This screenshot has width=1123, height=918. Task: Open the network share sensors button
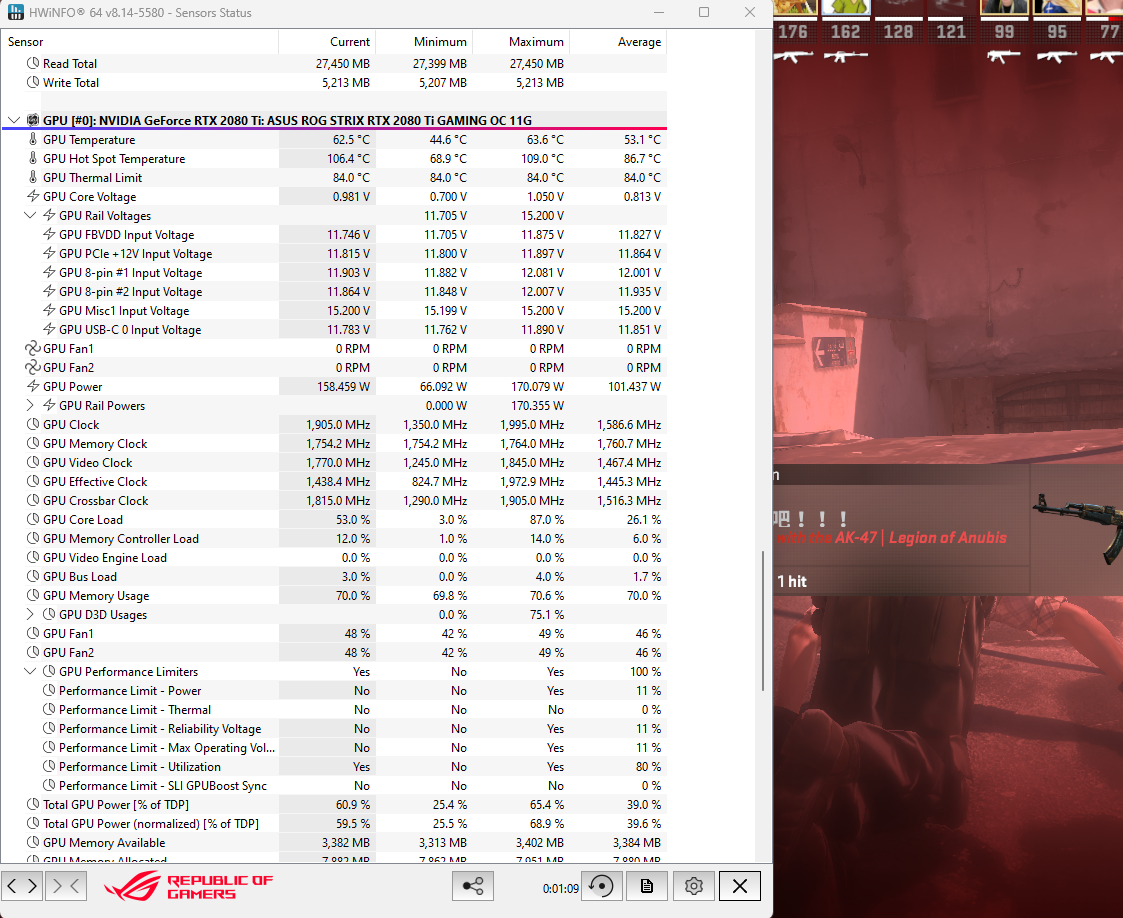(x=473, y=886)
